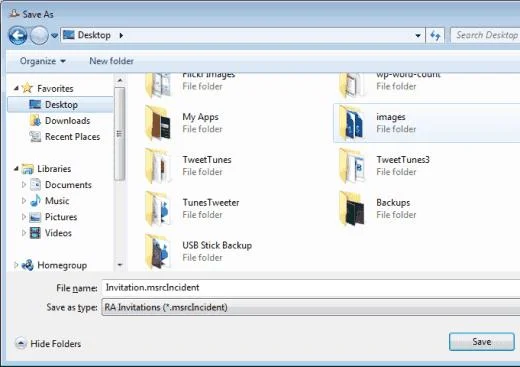Open the Pictures library
The height and width of the screenshot is (367, 520).
(61, 217)
